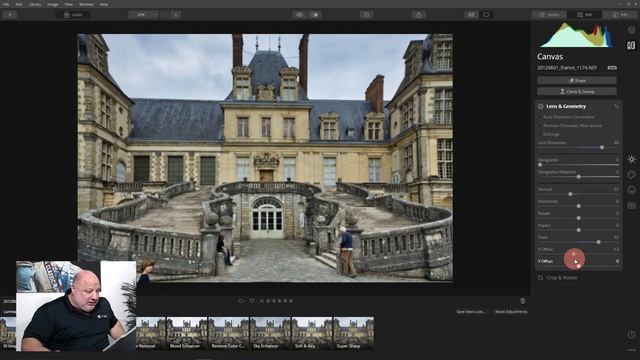Click the Clone & Stamp button
This screenshot has width=640, height=360.
pos(577,91)
